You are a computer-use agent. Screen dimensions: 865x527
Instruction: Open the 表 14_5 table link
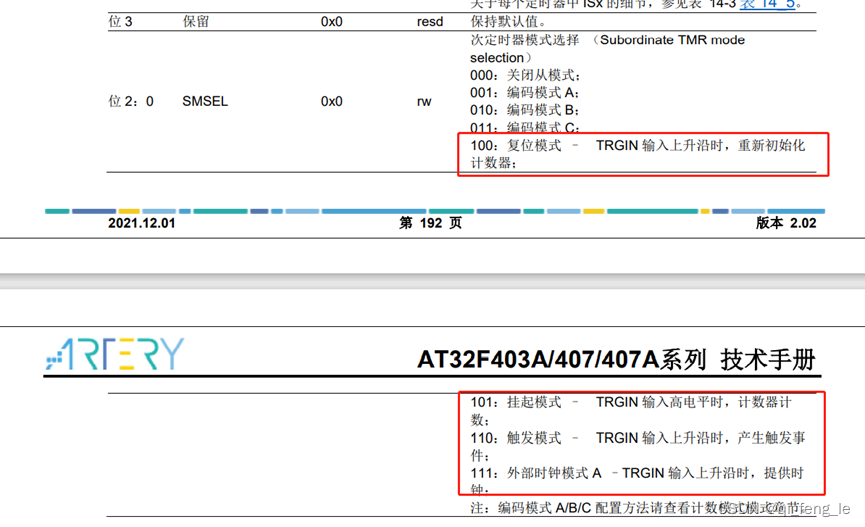click(x=767, y=4)
